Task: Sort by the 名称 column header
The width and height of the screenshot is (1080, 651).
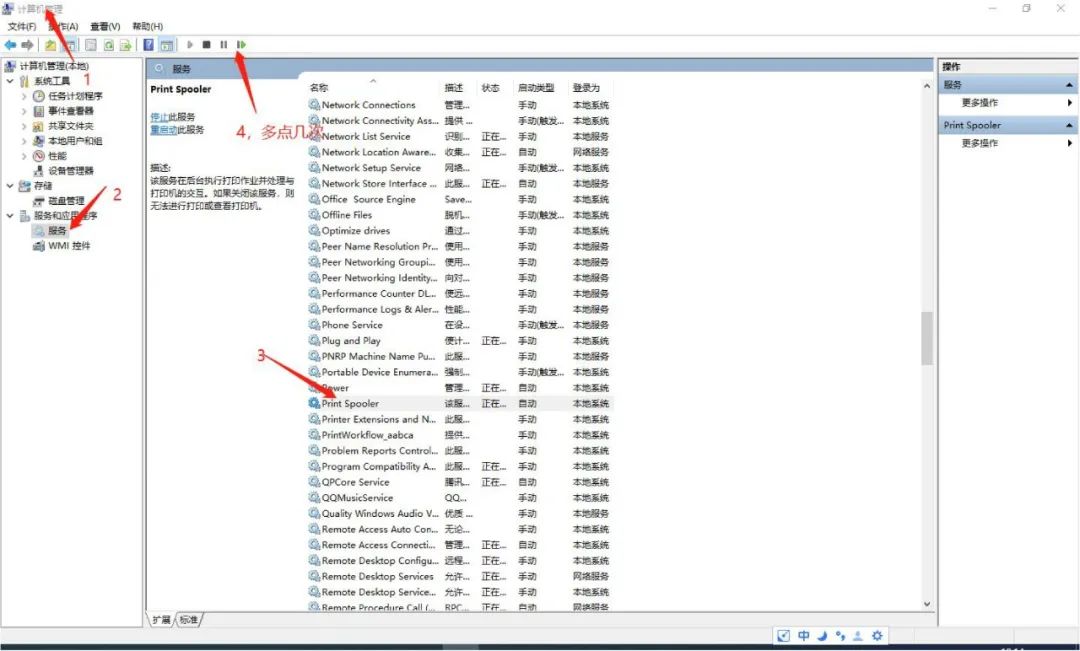Action: (319, 87)
